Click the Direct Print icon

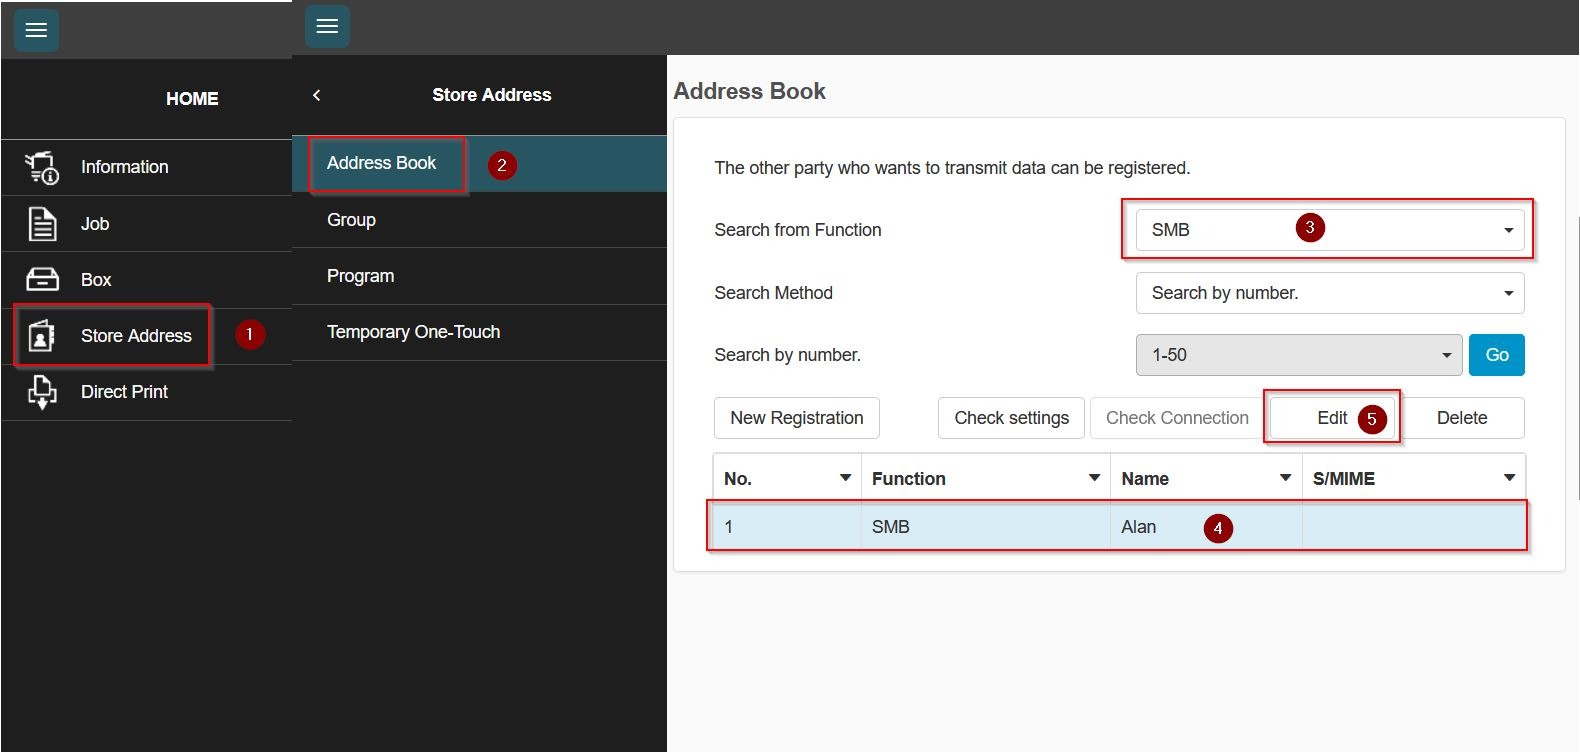click(41, 392)
